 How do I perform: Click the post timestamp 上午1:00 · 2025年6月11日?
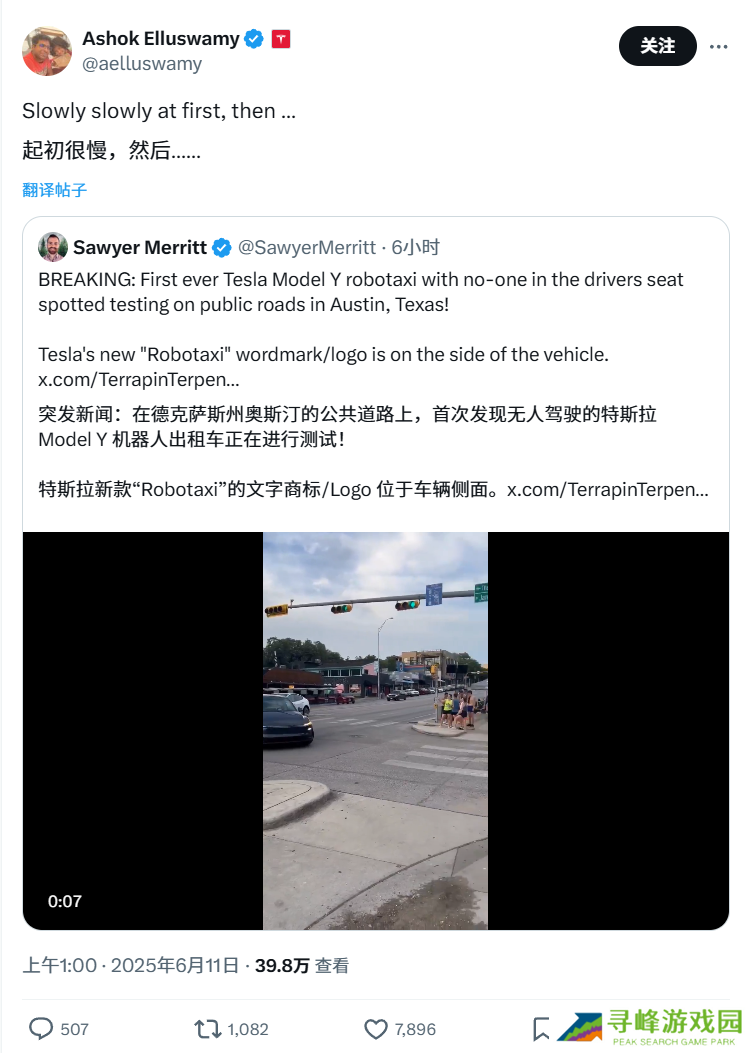click(131, 966)
